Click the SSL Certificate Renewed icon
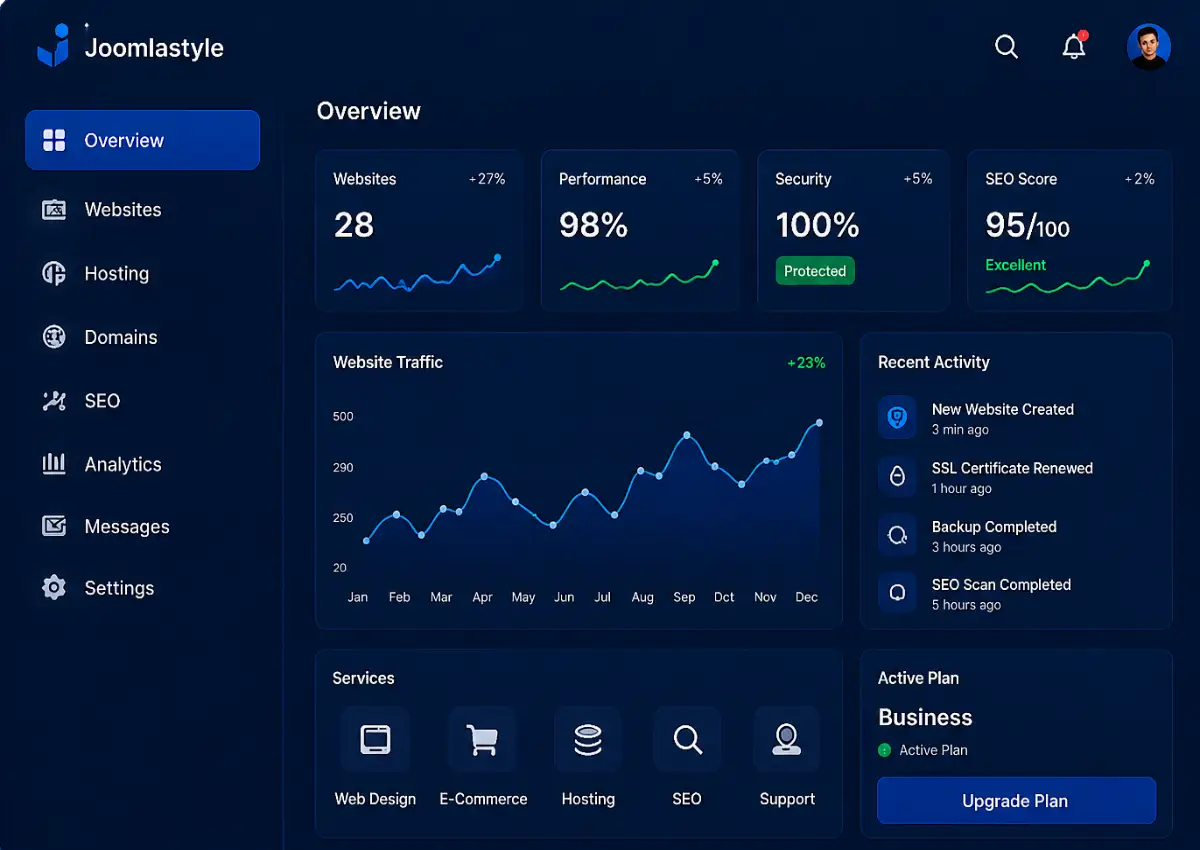This screenshot has height=850, width=1200. pyautogui.click(x=897, y=477)
